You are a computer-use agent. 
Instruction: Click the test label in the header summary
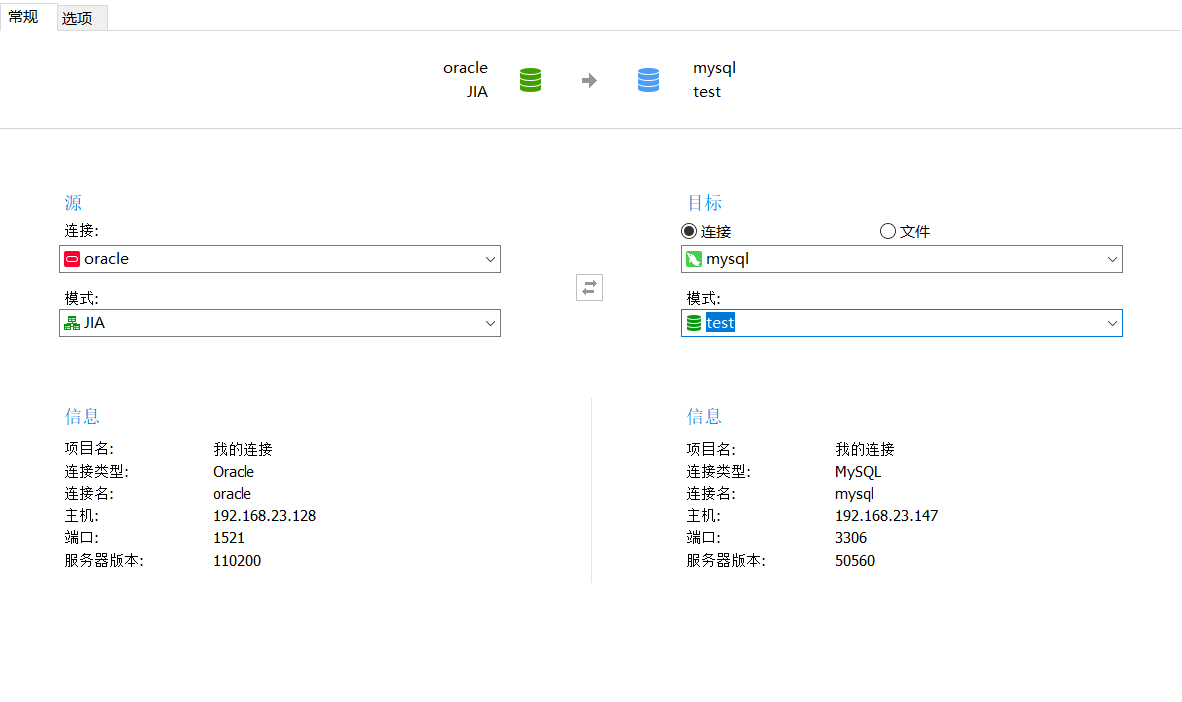(x=707, y=92)
